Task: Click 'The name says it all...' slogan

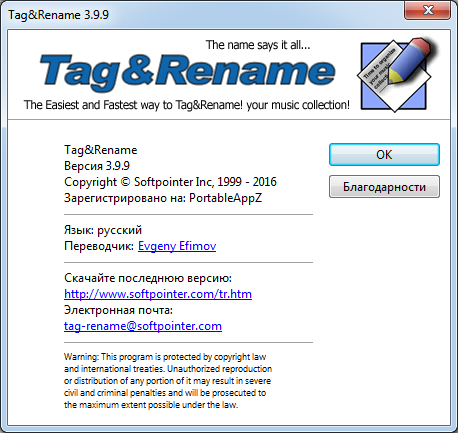Action: (258, 45)
